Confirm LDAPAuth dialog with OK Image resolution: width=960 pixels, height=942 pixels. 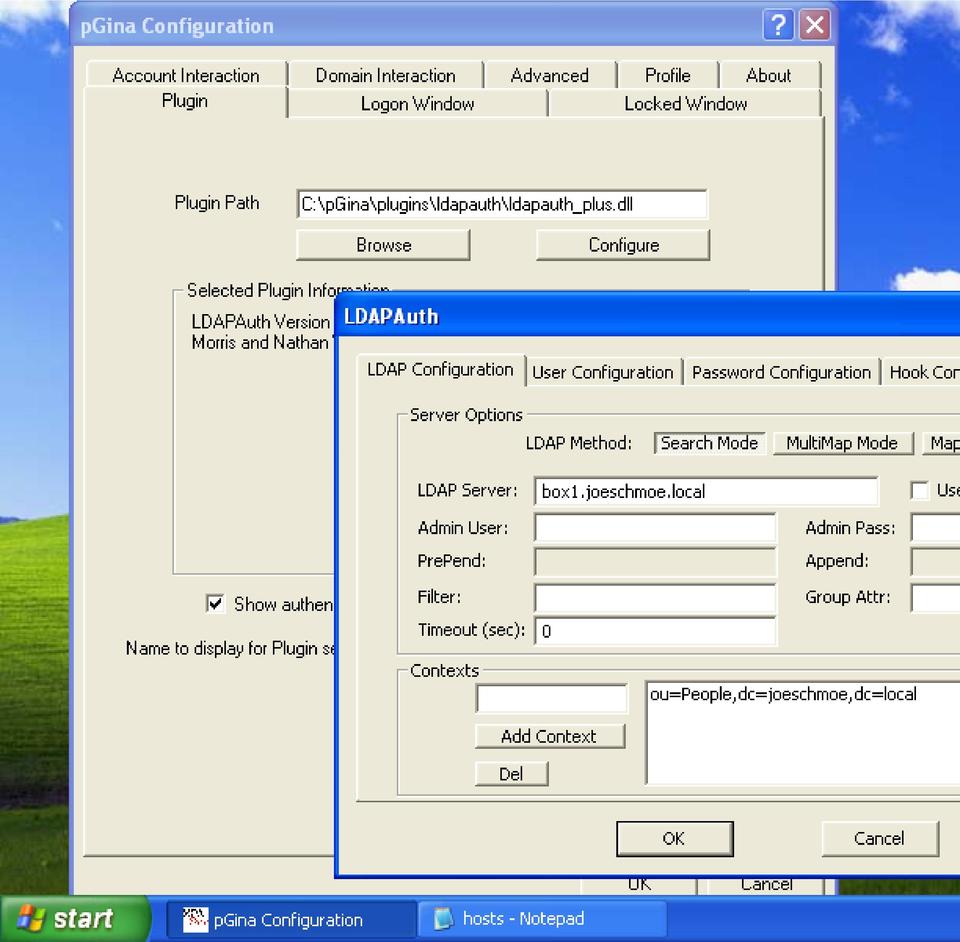click(x=674, y=839)
